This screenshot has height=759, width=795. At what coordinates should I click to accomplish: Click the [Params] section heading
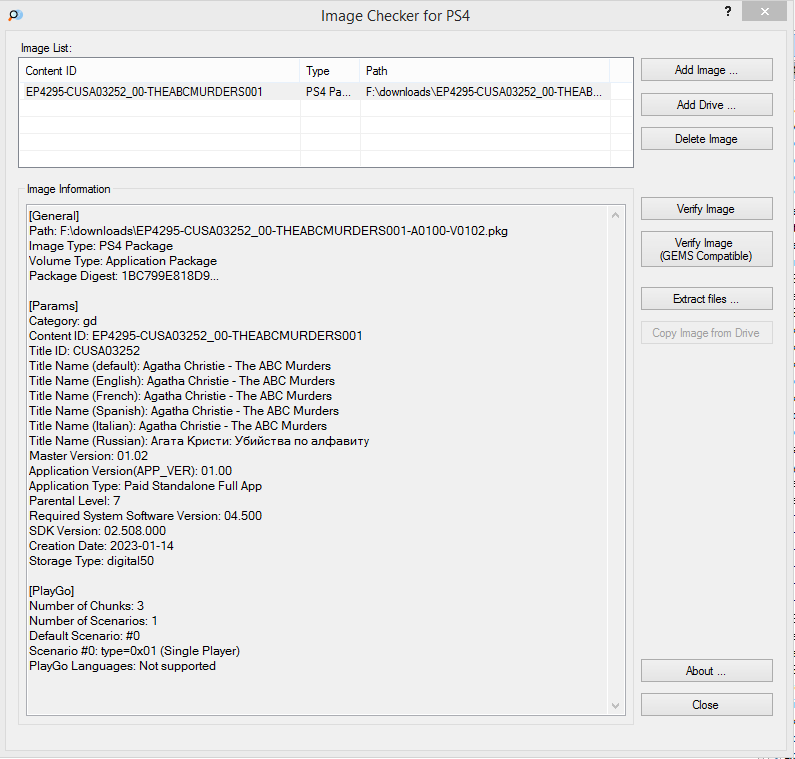[53, 306]
